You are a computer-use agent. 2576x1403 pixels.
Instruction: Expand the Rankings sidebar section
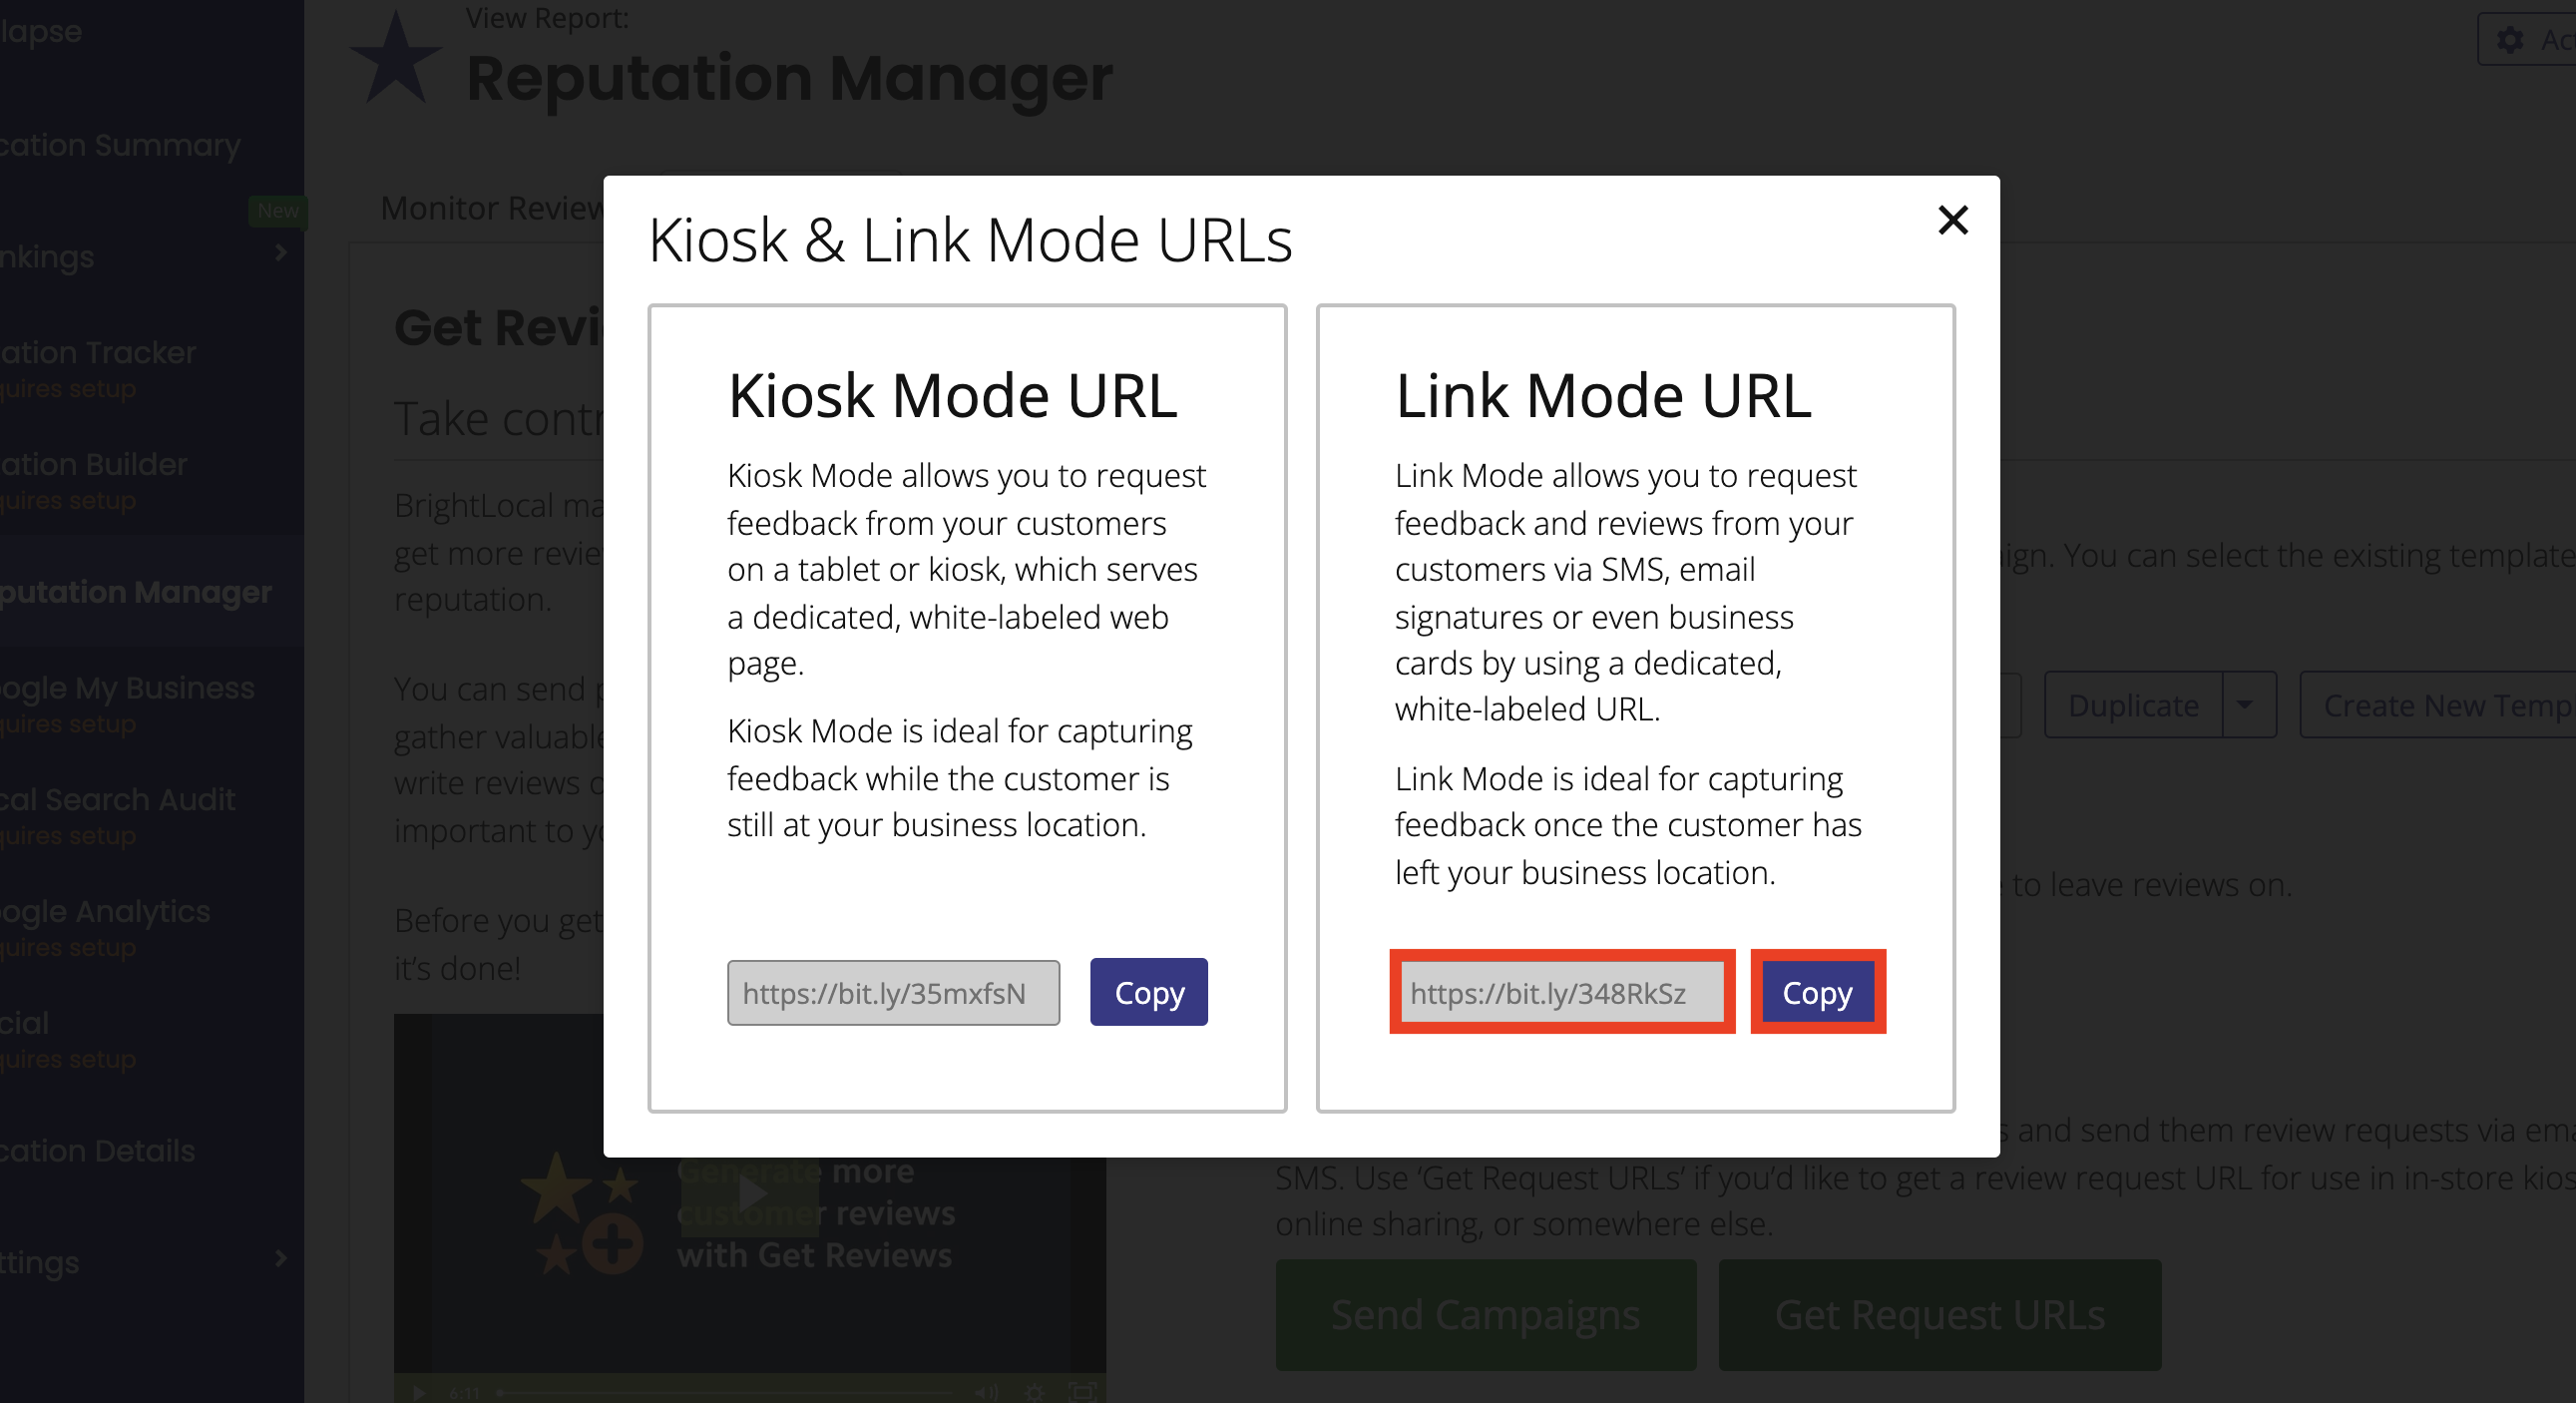(280, 255)
